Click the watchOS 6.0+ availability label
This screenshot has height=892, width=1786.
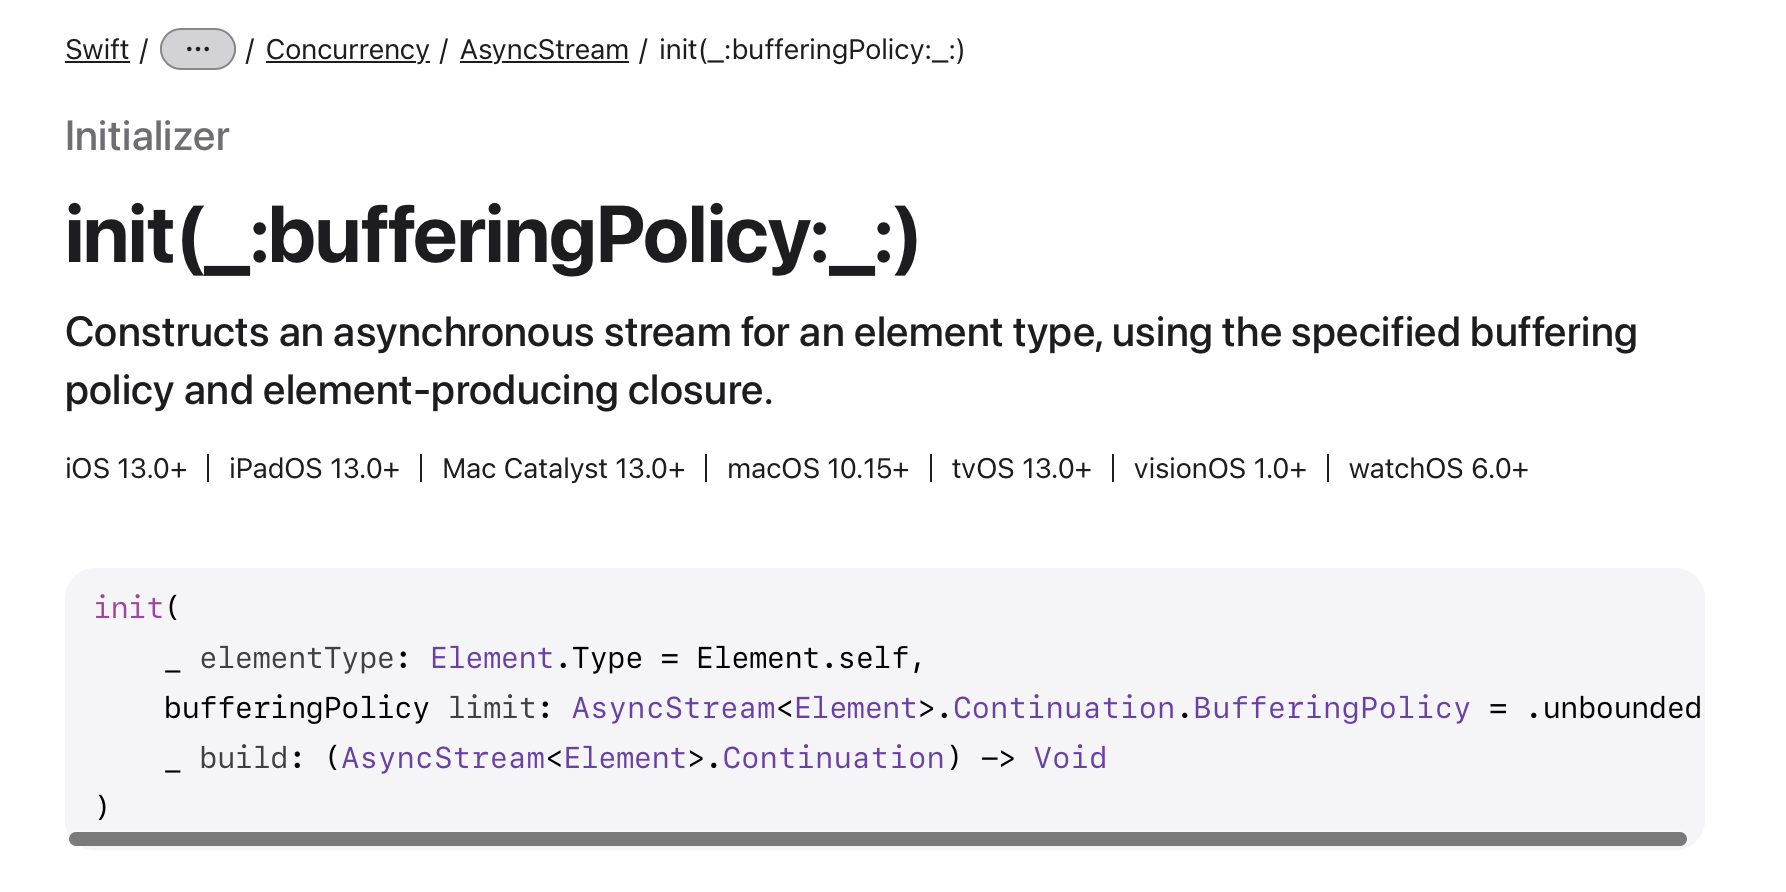click(x=1438, y=468)
